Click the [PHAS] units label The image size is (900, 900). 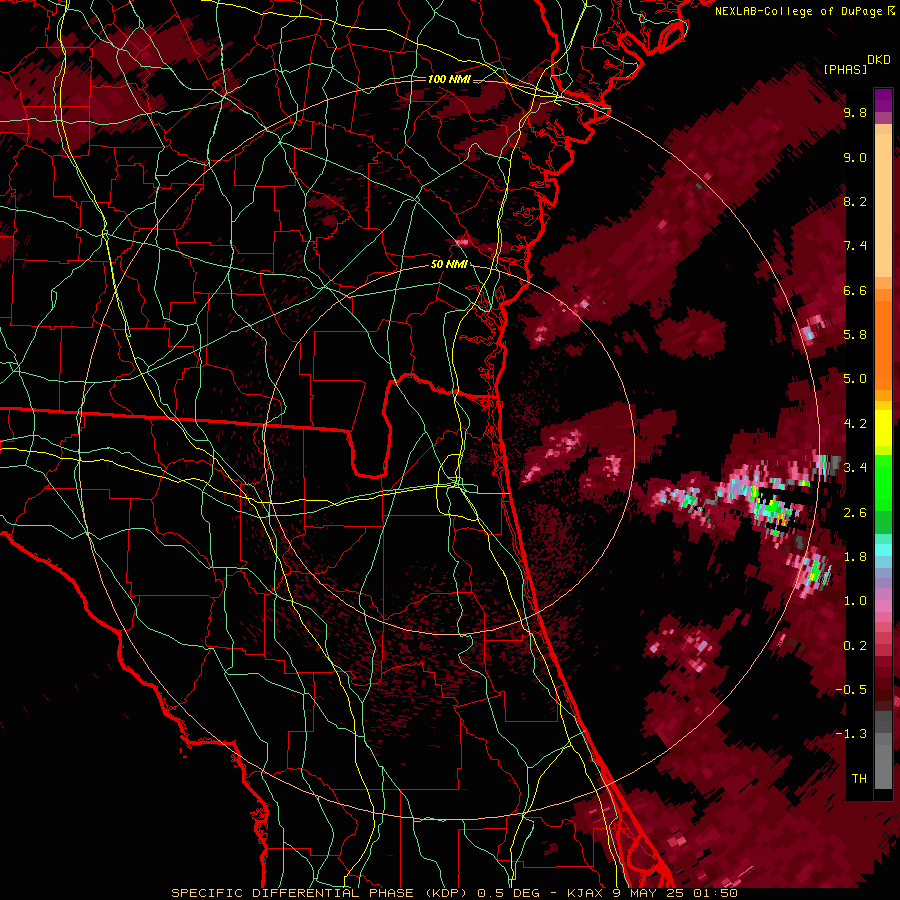845,70
